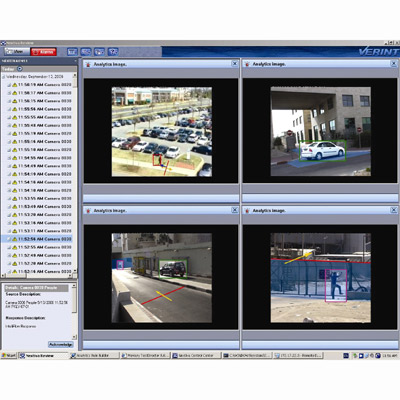Click warning icon on the 11:52:56 AM row
The width and height of the screenshot is (400, 400).
pos(15,239)
